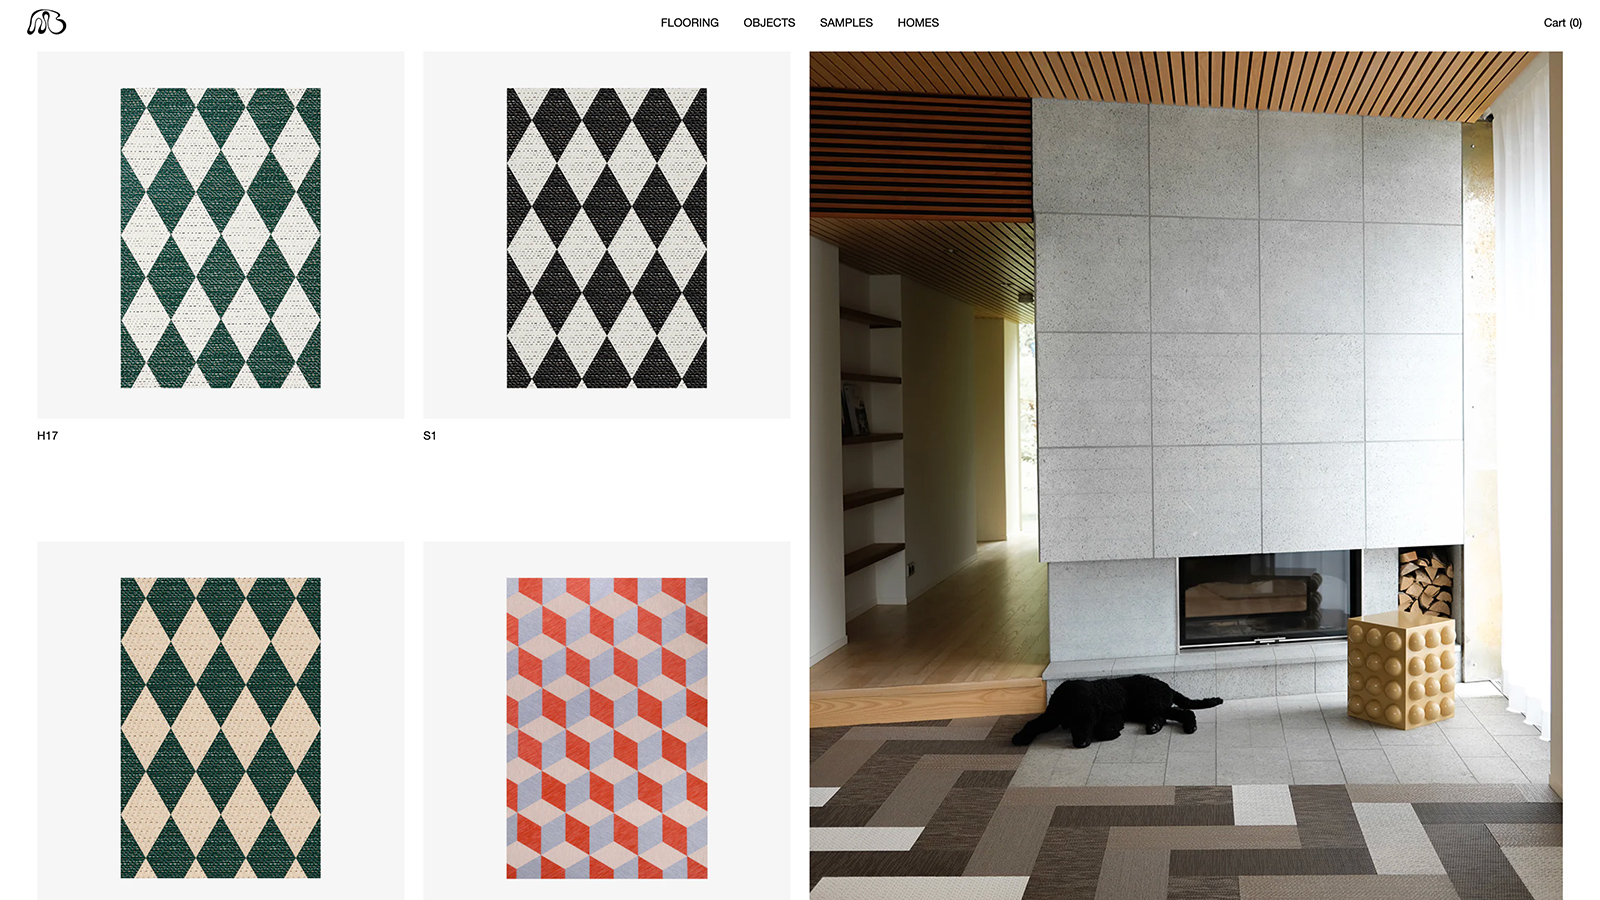Open the Cart (0) link

coord(1562,23)
